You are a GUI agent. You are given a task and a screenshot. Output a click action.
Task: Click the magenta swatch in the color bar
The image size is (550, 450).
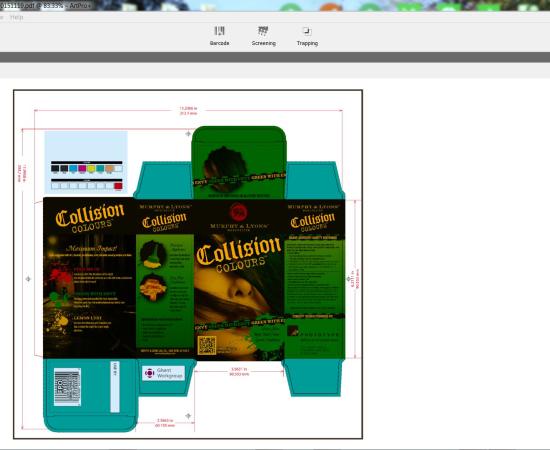click(82, 169)
